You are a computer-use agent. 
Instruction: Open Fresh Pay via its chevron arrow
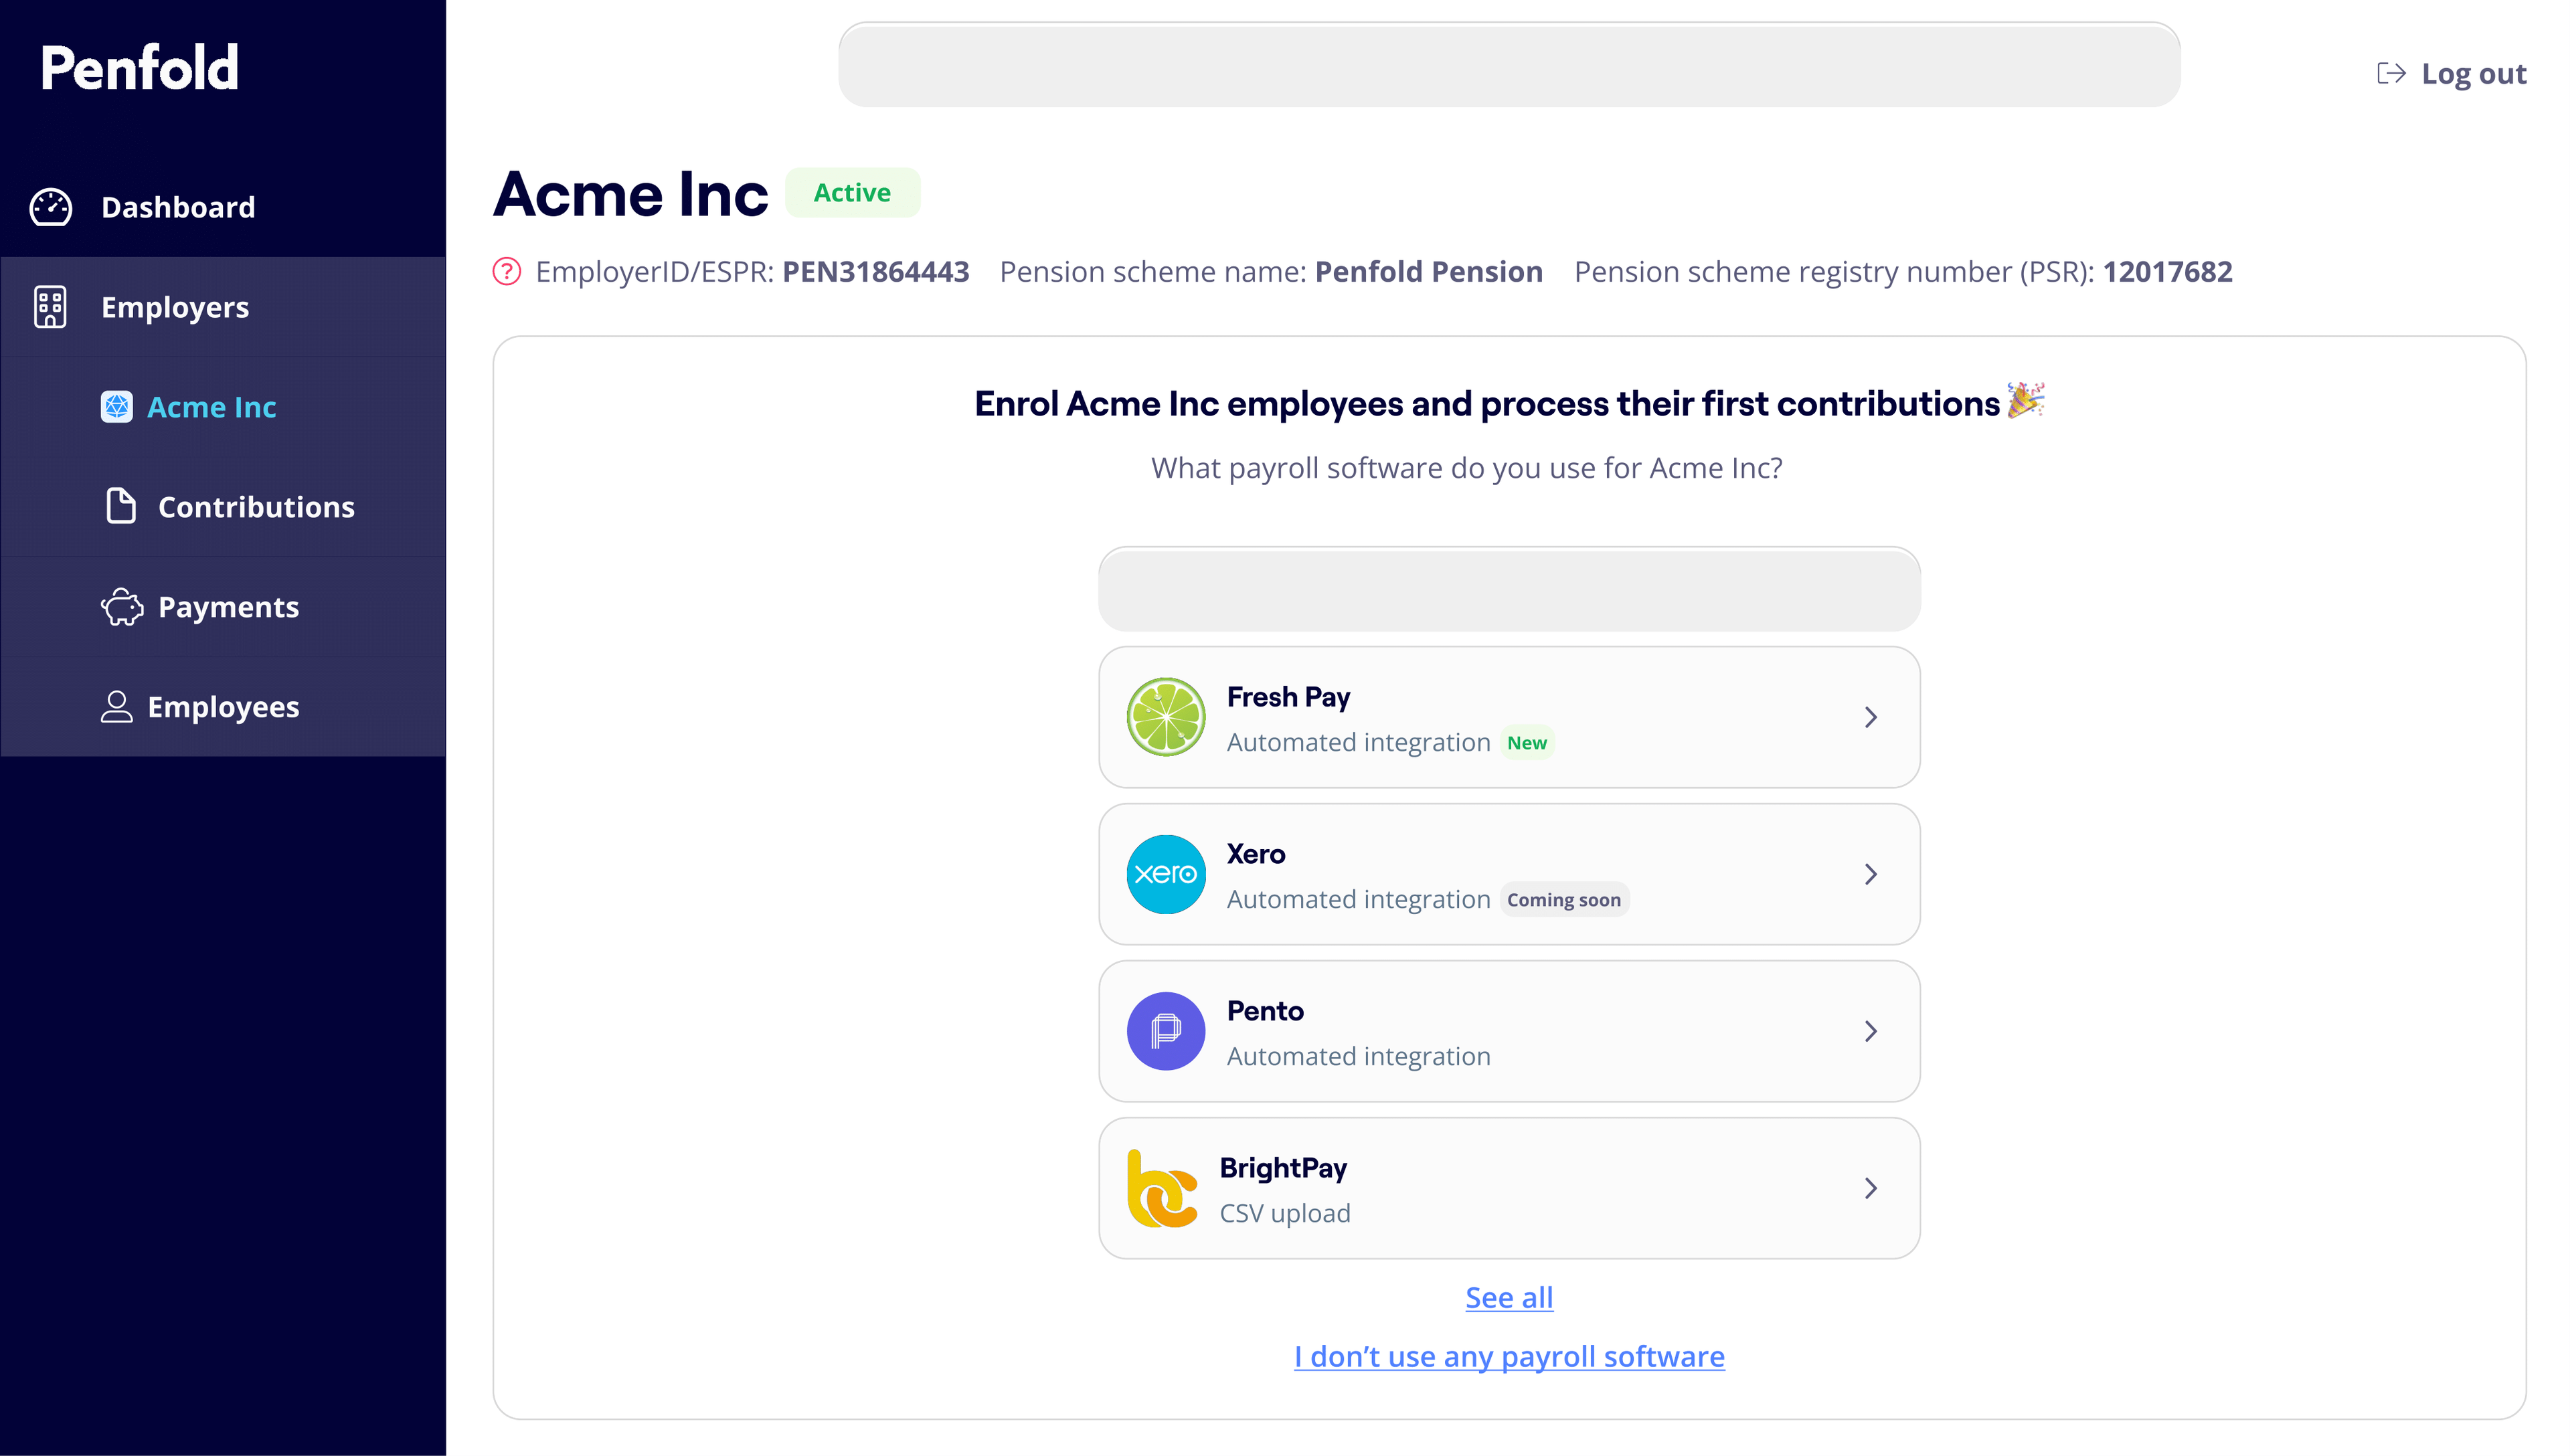pos(1870,717)
